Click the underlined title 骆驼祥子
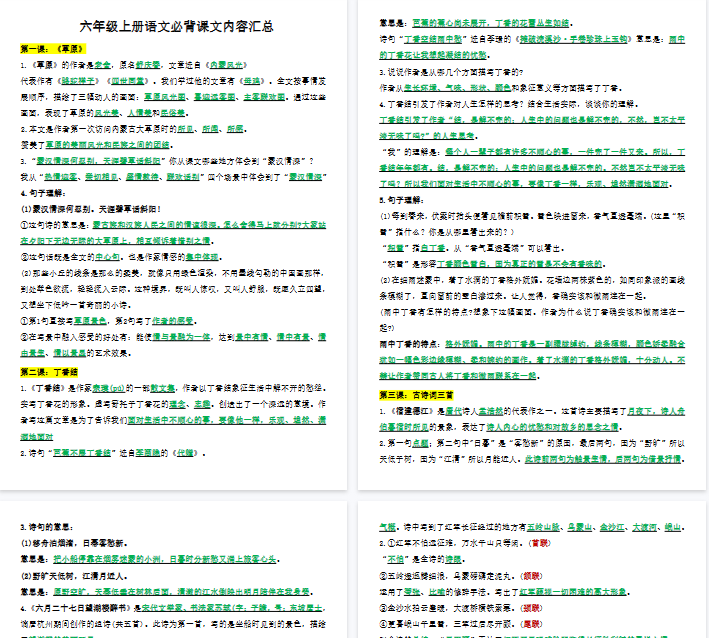Screen dimensions: 709x638 click(78, 81)
